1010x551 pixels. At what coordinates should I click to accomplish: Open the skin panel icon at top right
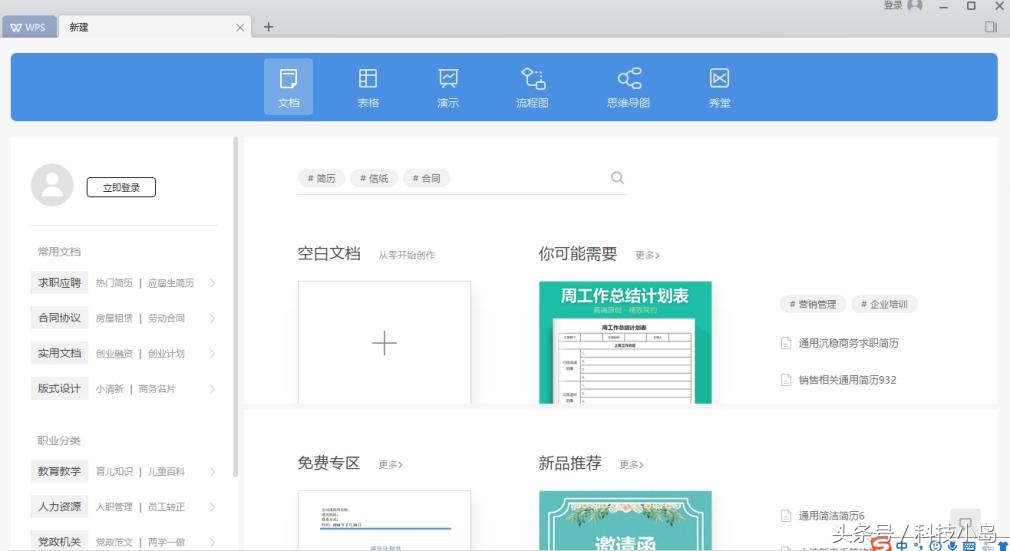coord(991,26)
